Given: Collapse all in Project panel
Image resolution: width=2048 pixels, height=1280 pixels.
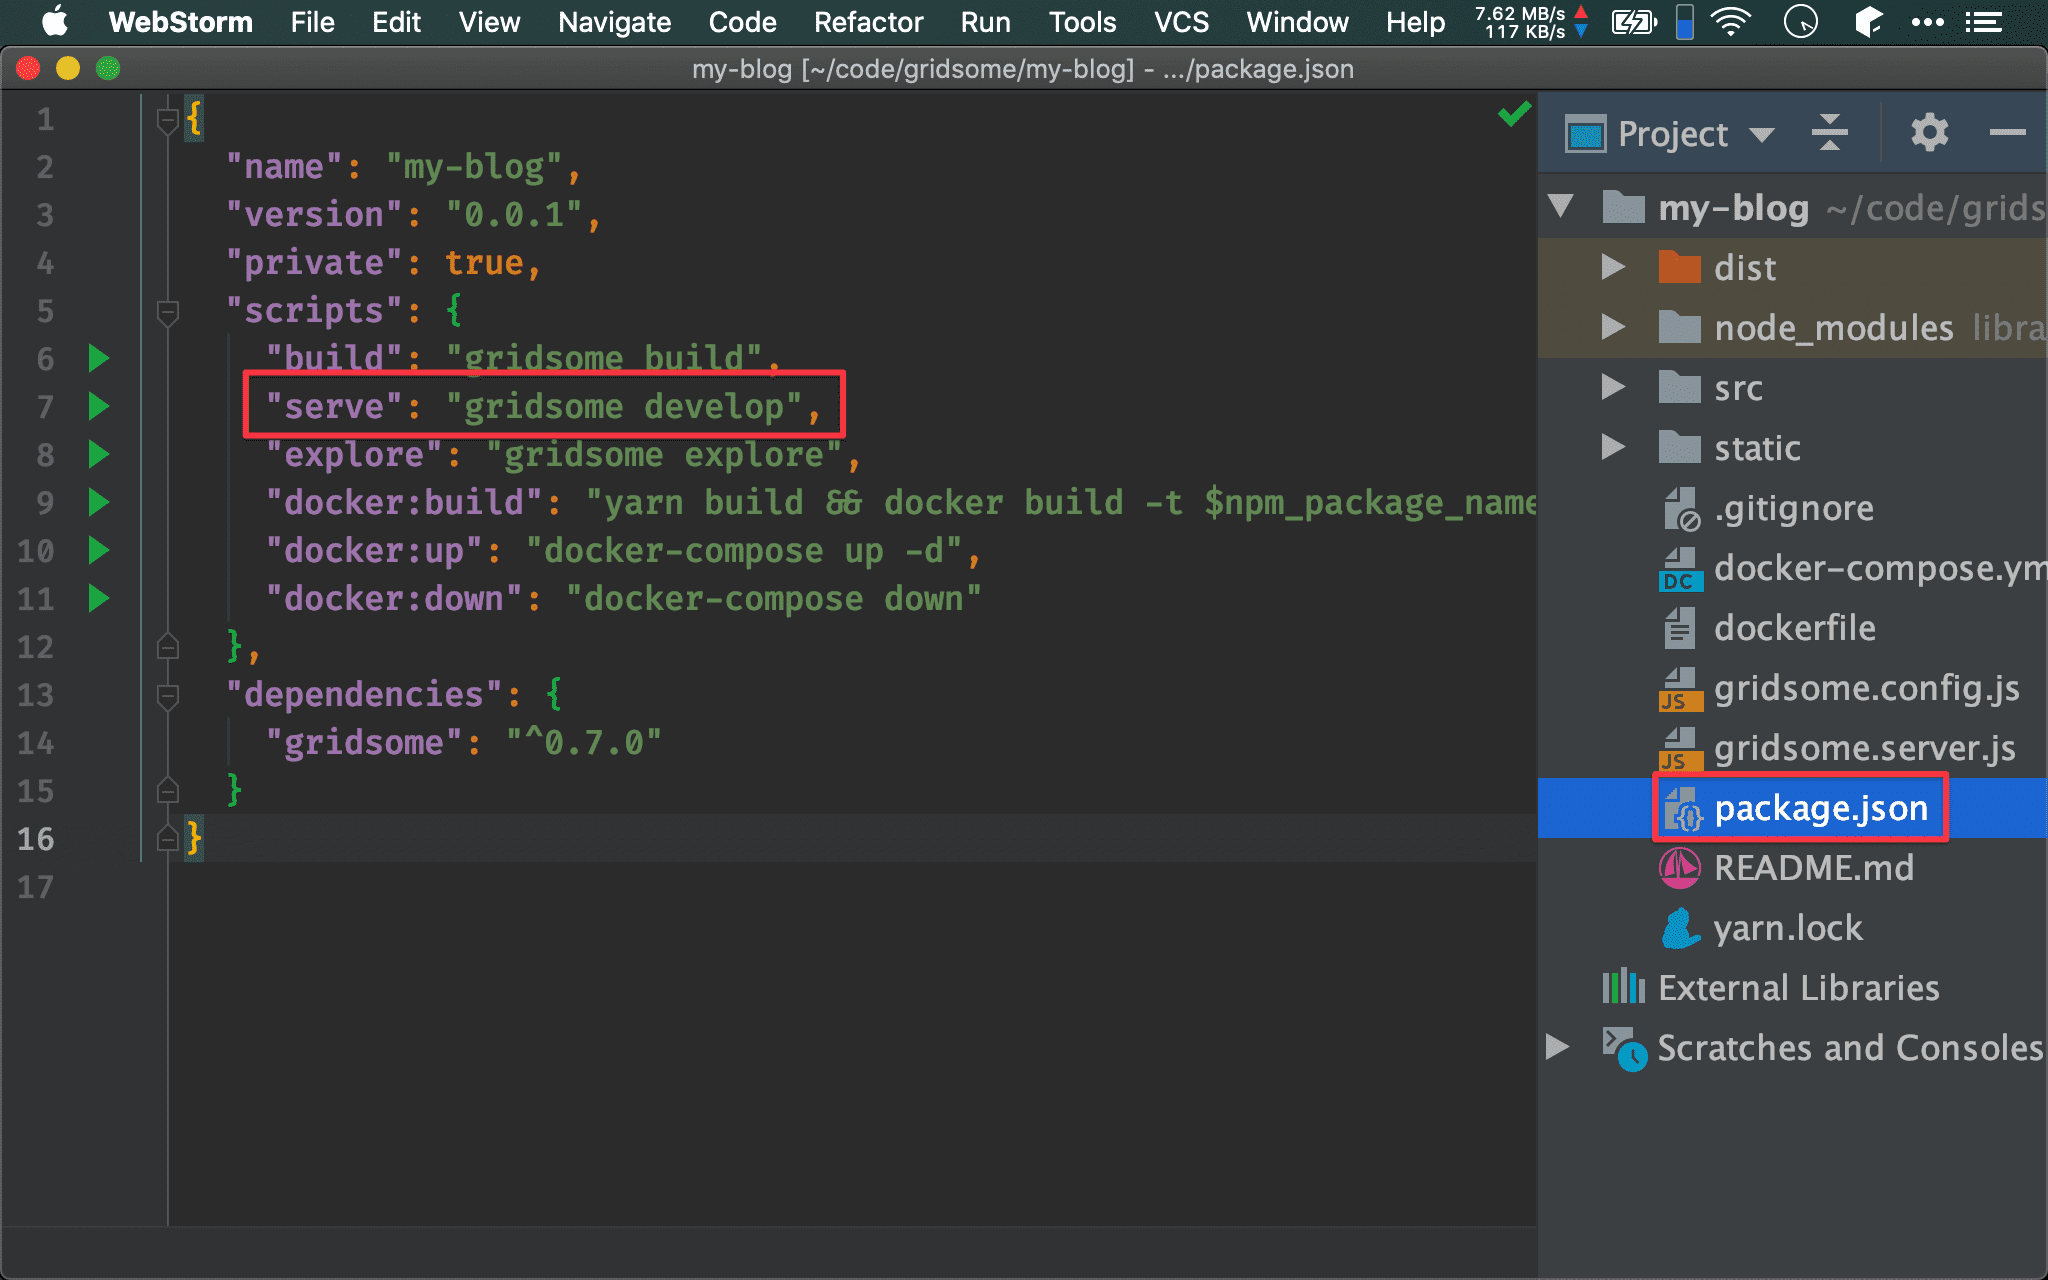Looking at the screenshot, I should [1829, 132].
